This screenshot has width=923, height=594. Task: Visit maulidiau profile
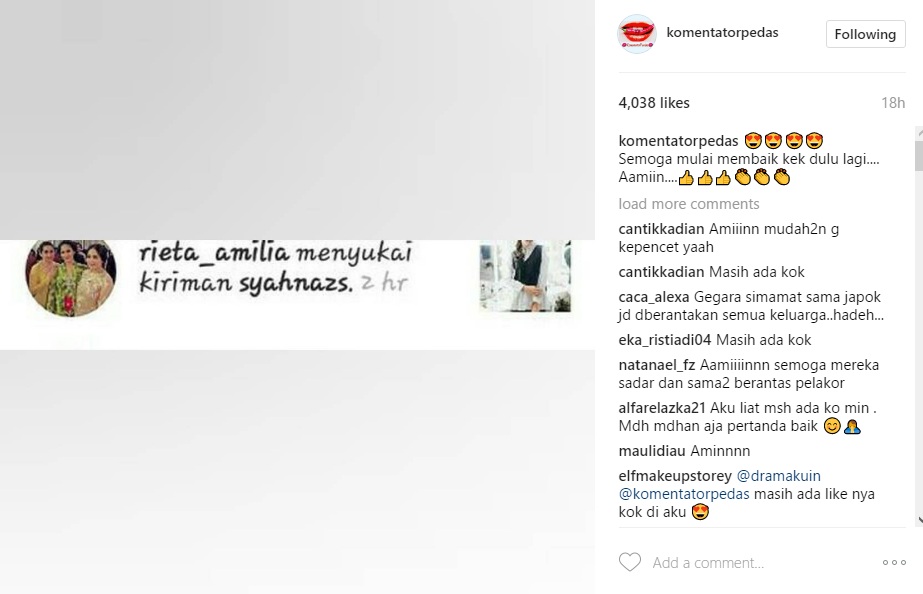(x=652, y=451)
